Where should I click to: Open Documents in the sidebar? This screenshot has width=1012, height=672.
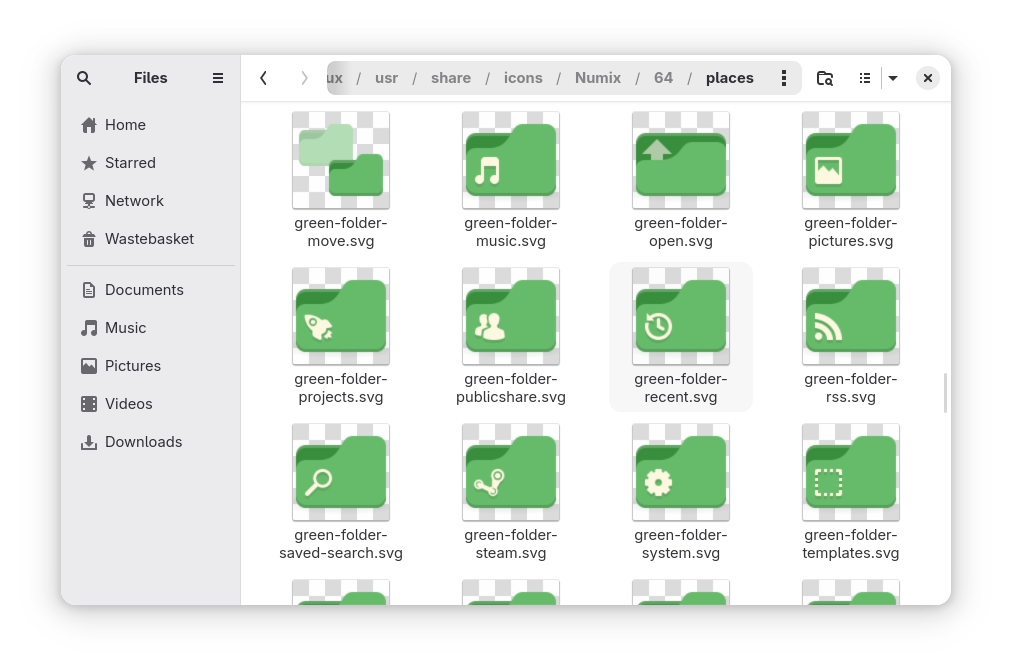pyautogui.click(x=151, y=290)
